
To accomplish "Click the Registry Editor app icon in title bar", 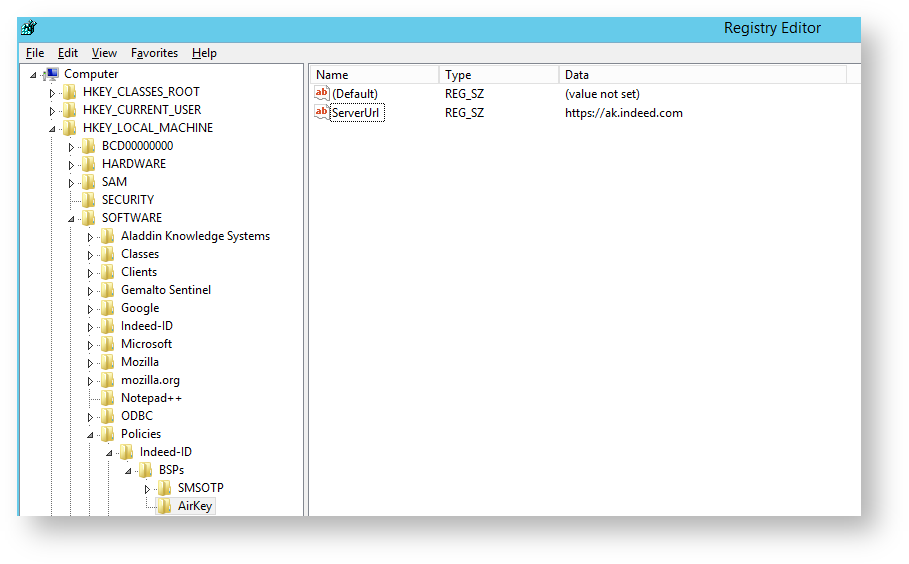I will 29,28.
